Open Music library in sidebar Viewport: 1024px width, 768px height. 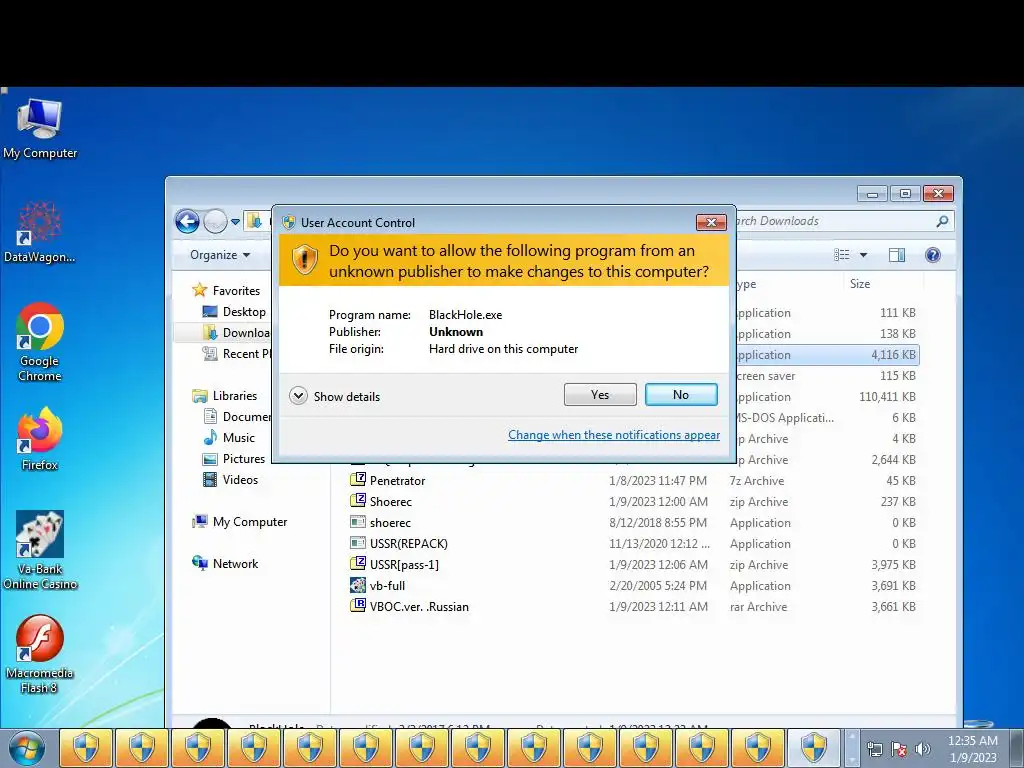[229, 438]
